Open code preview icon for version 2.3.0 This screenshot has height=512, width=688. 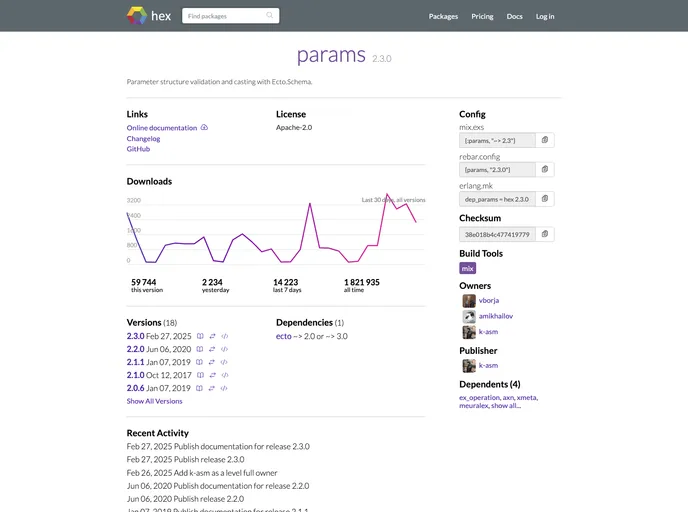(x=225, y=336)
